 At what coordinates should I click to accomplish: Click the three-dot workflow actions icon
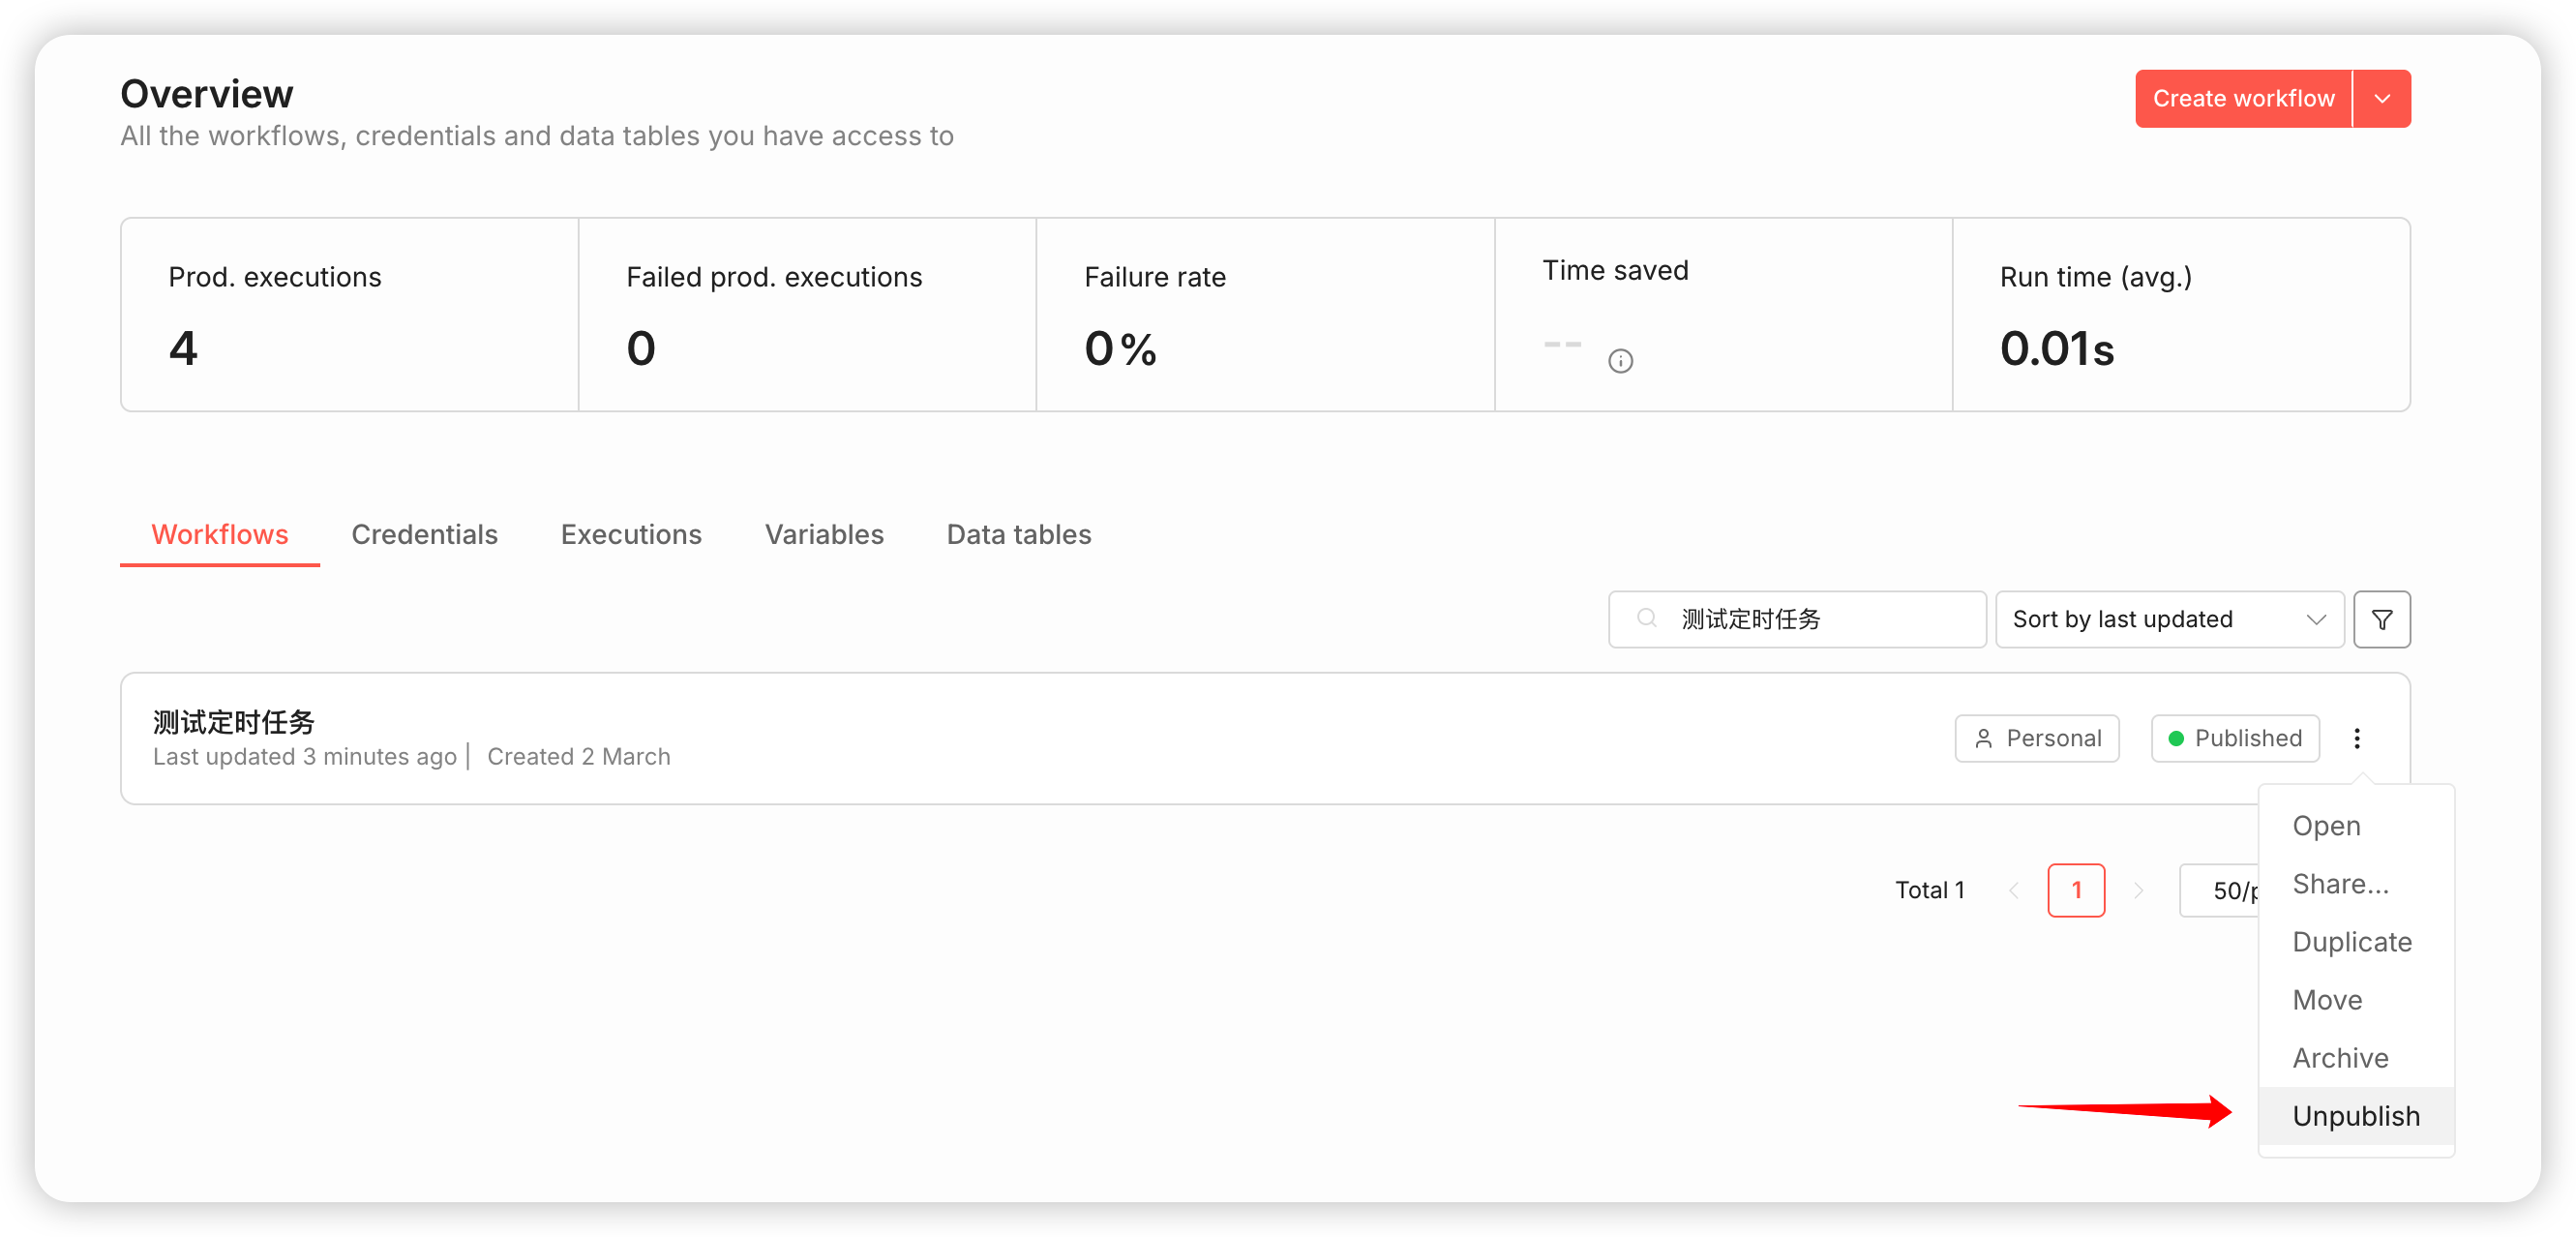[x=2356, y=738]
